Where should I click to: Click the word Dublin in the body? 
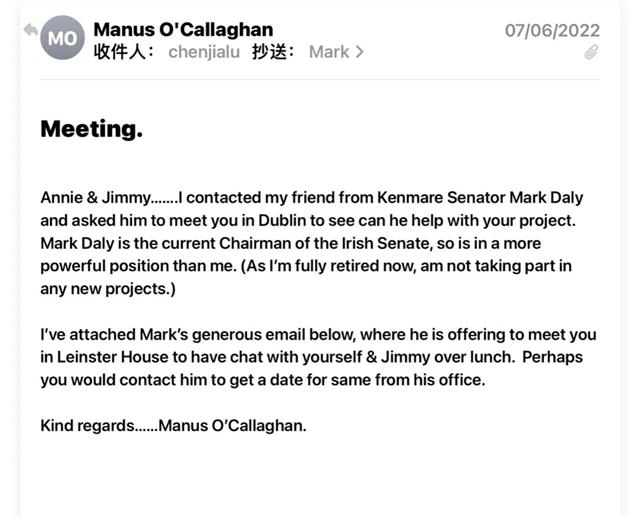point(282,220)
